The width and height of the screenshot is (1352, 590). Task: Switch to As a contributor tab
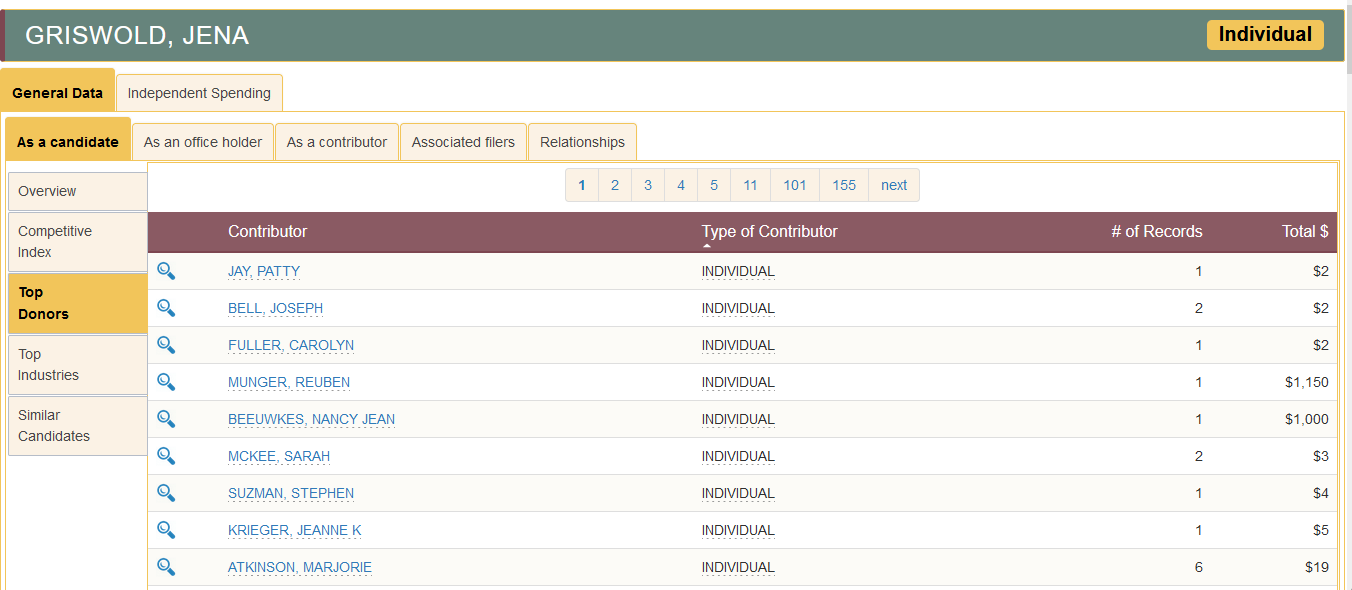pyautogui.click(x=337, y=142)
